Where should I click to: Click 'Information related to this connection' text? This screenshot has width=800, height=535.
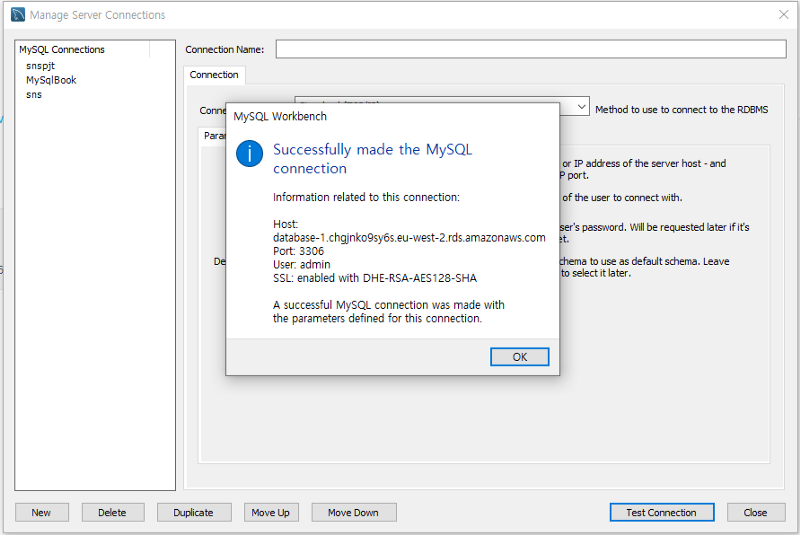tap(366, 197)
